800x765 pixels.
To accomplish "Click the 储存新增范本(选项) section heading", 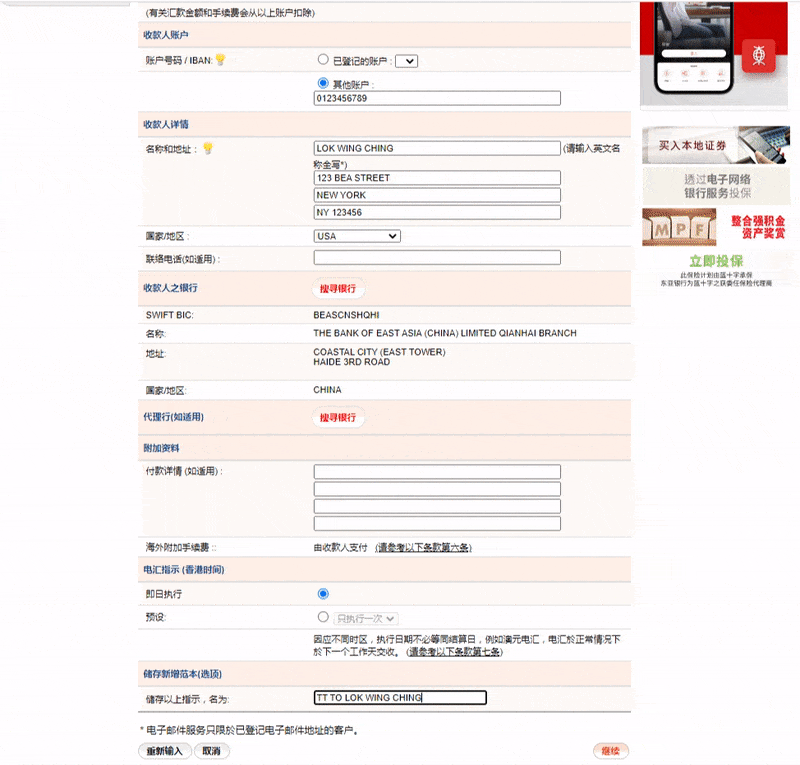I will click(x=183, y=674).
